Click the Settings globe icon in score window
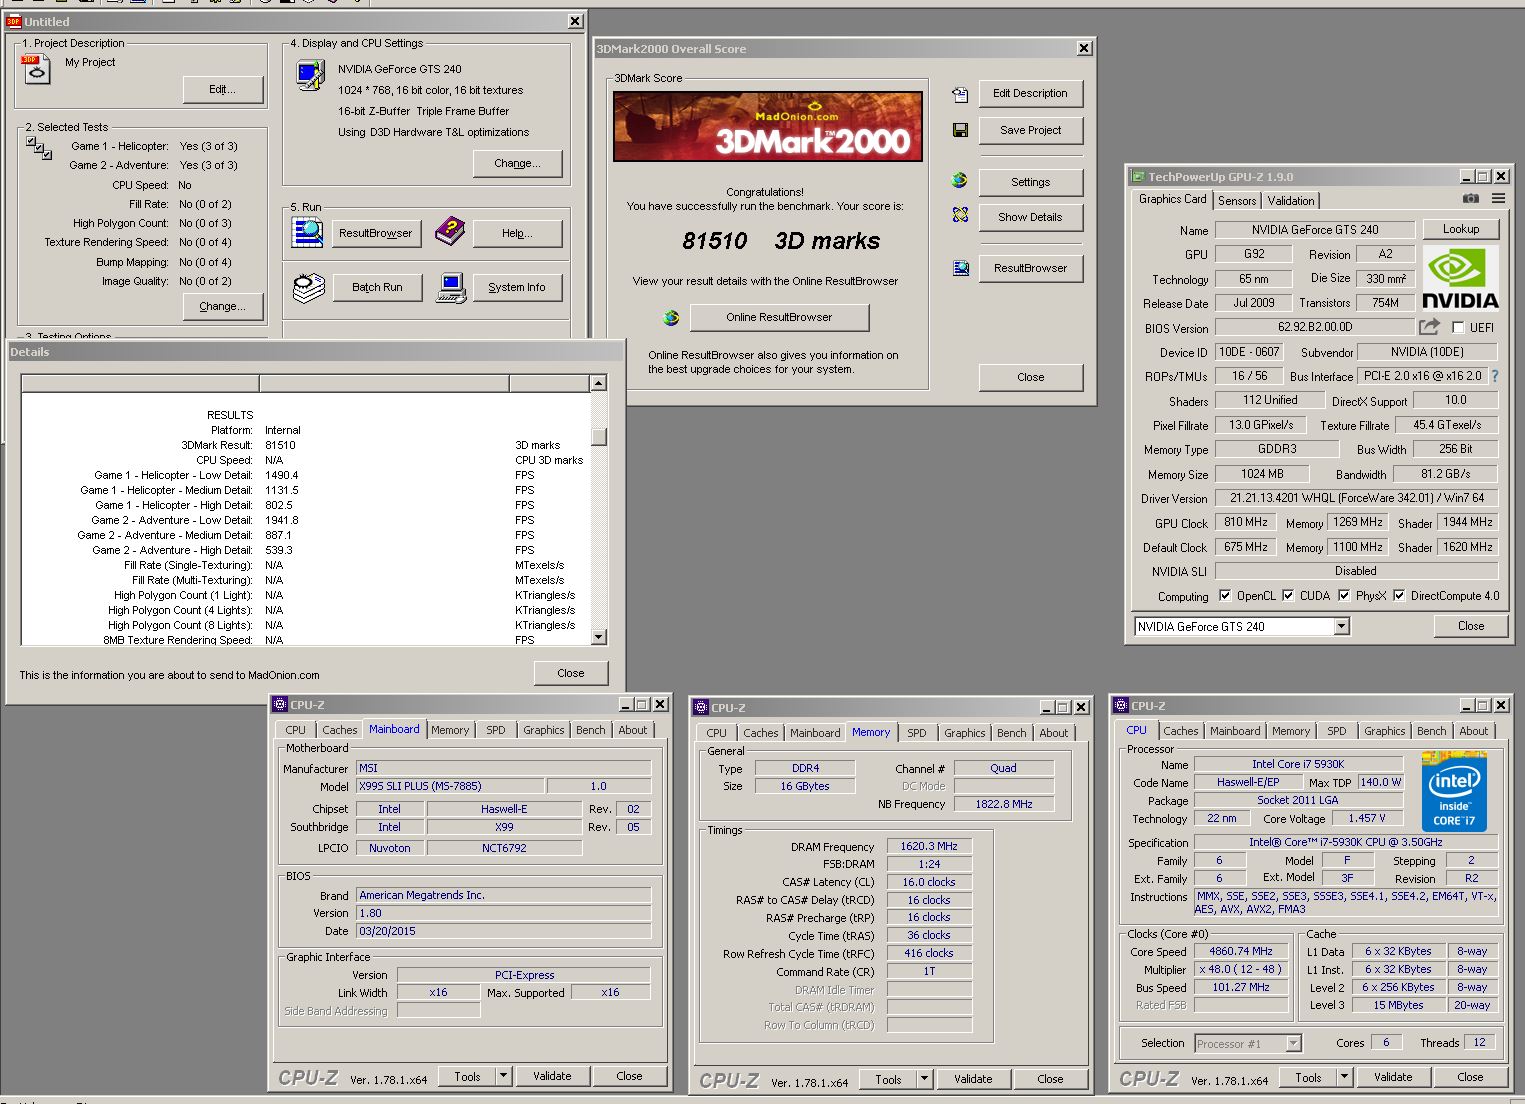The height and width of the screenshot is (1104, 1525). point(960,181)
